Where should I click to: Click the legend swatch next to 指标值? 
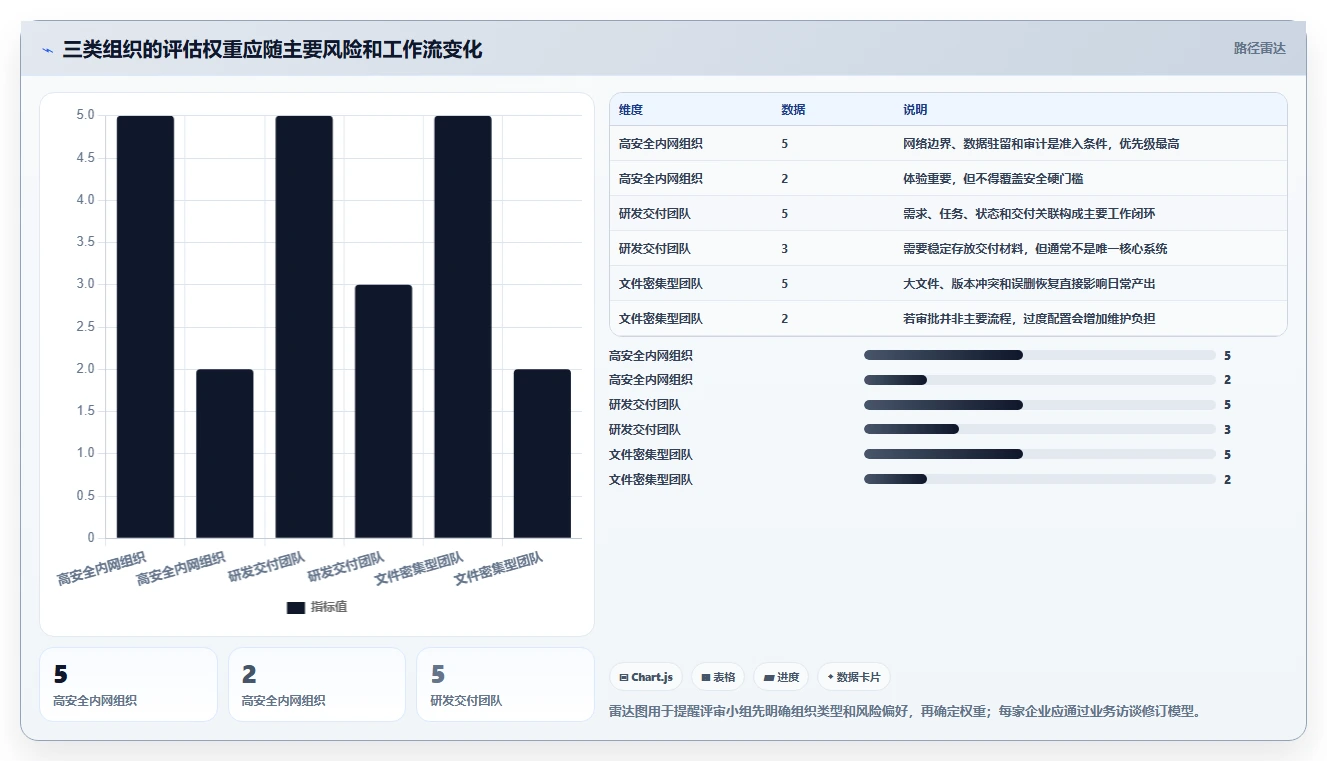click(x=295, y=607)
